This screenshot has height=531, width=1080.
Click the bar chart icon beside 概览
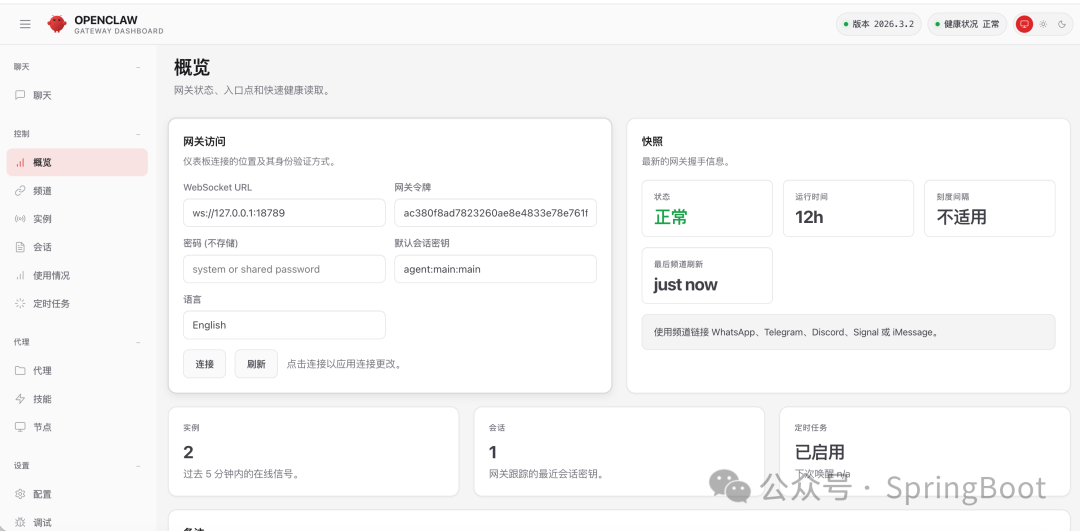click(21, 163)
